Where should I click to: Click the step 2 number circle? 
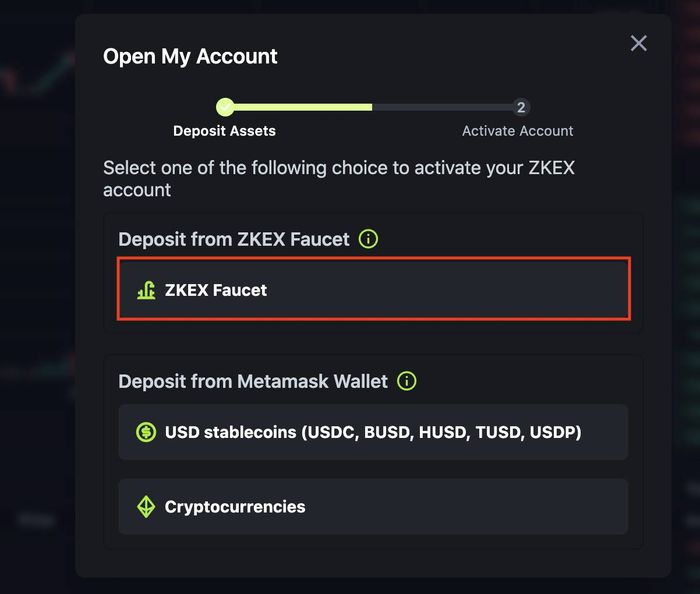(x=521, y=107)
